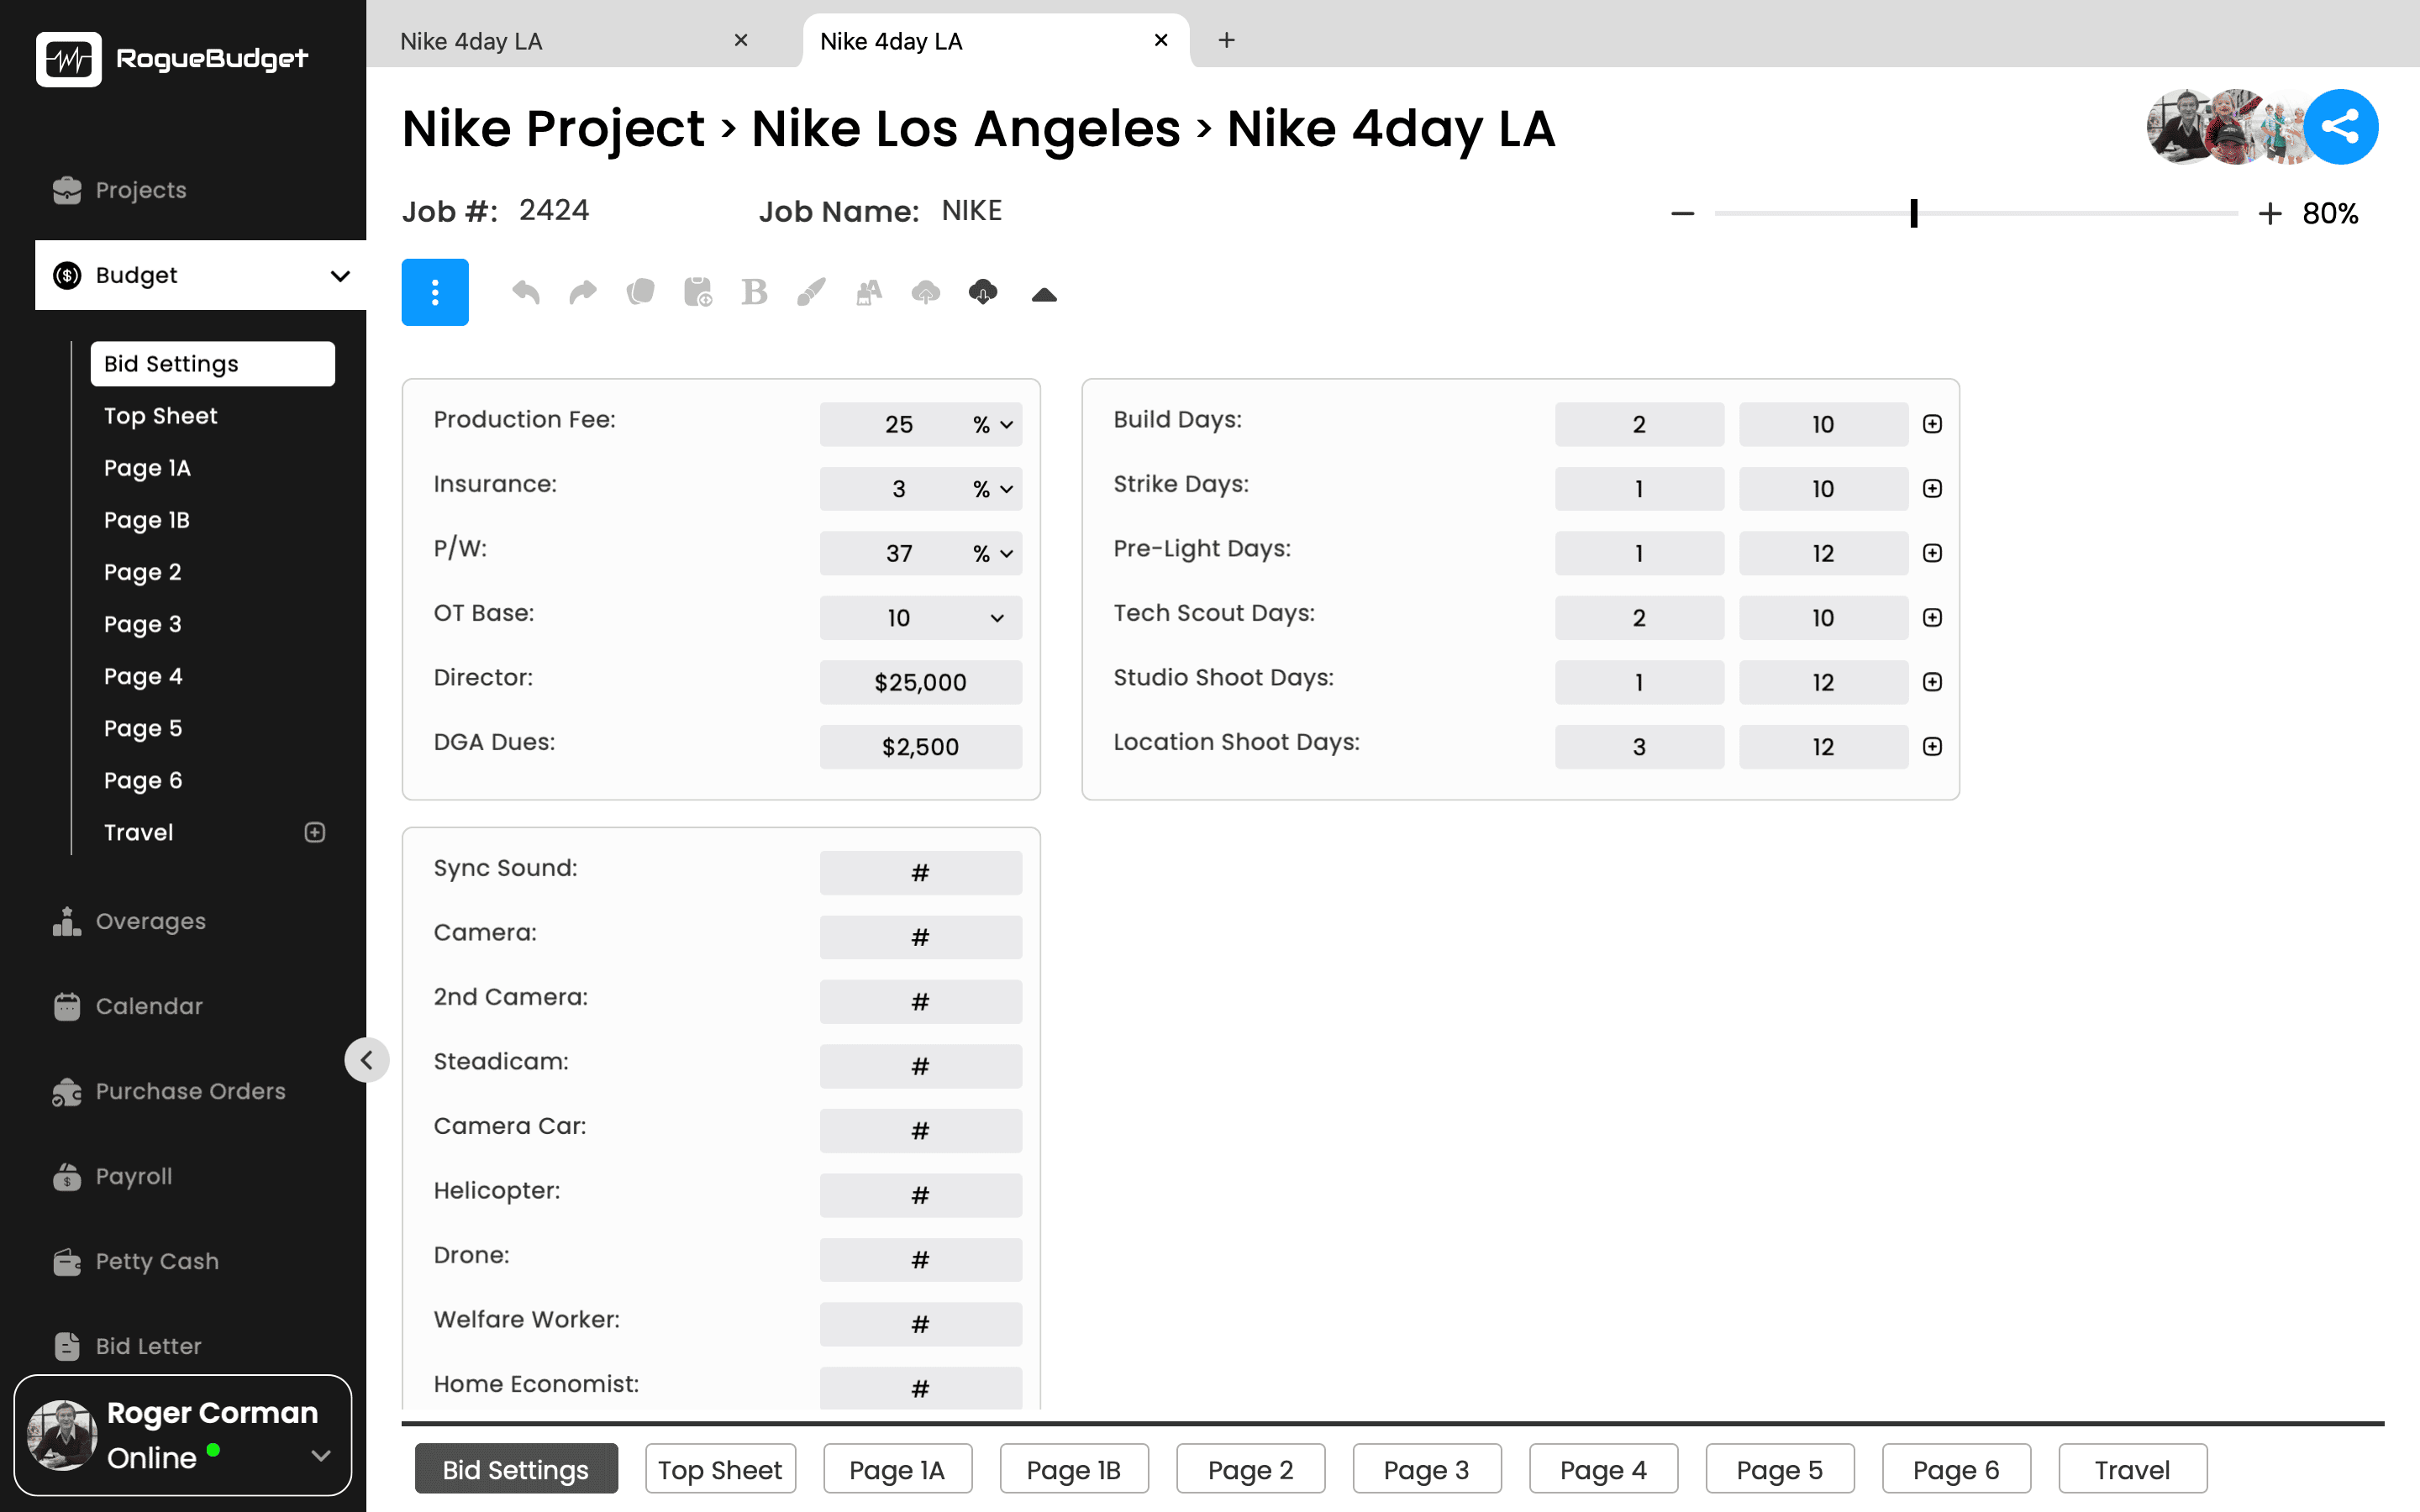Click the cloud download icon
This screenshot has height=1512, width=2420.
pyautogui.click(x=983, y=292)
